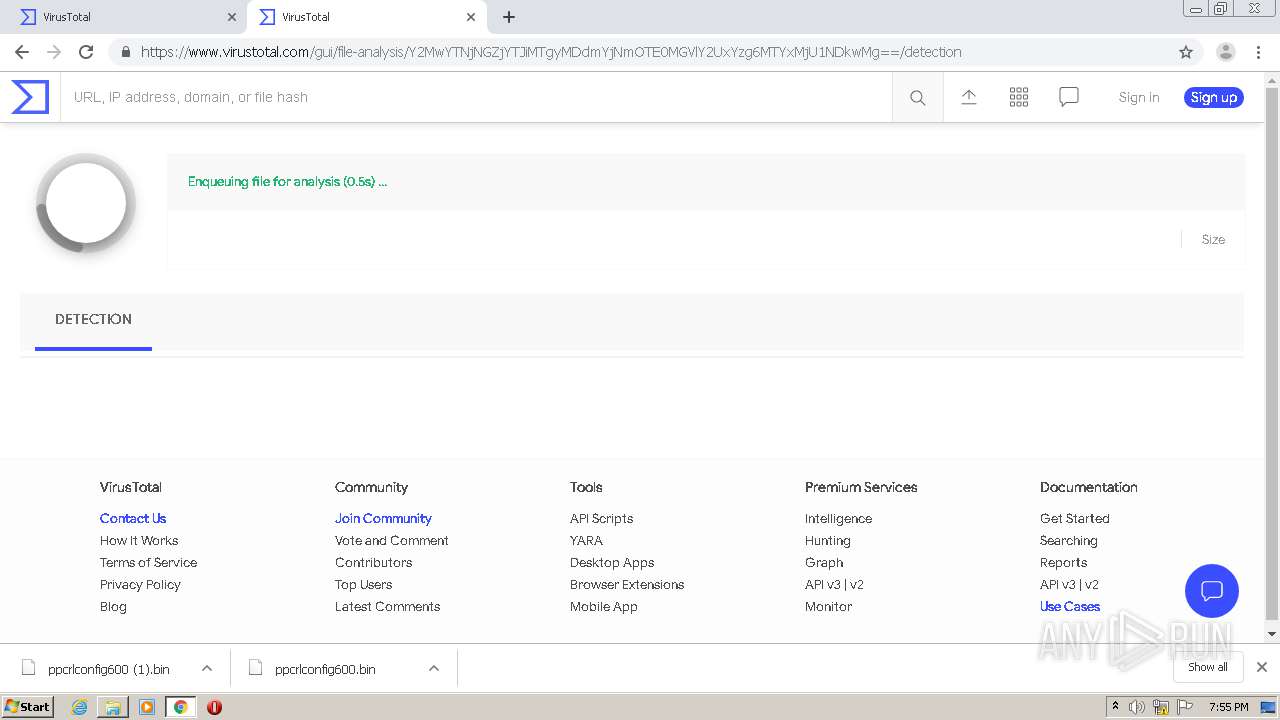Viewport: 1280px width, 720px height.
Task: Open Searching documentation link
Action: coord(1068,540)
